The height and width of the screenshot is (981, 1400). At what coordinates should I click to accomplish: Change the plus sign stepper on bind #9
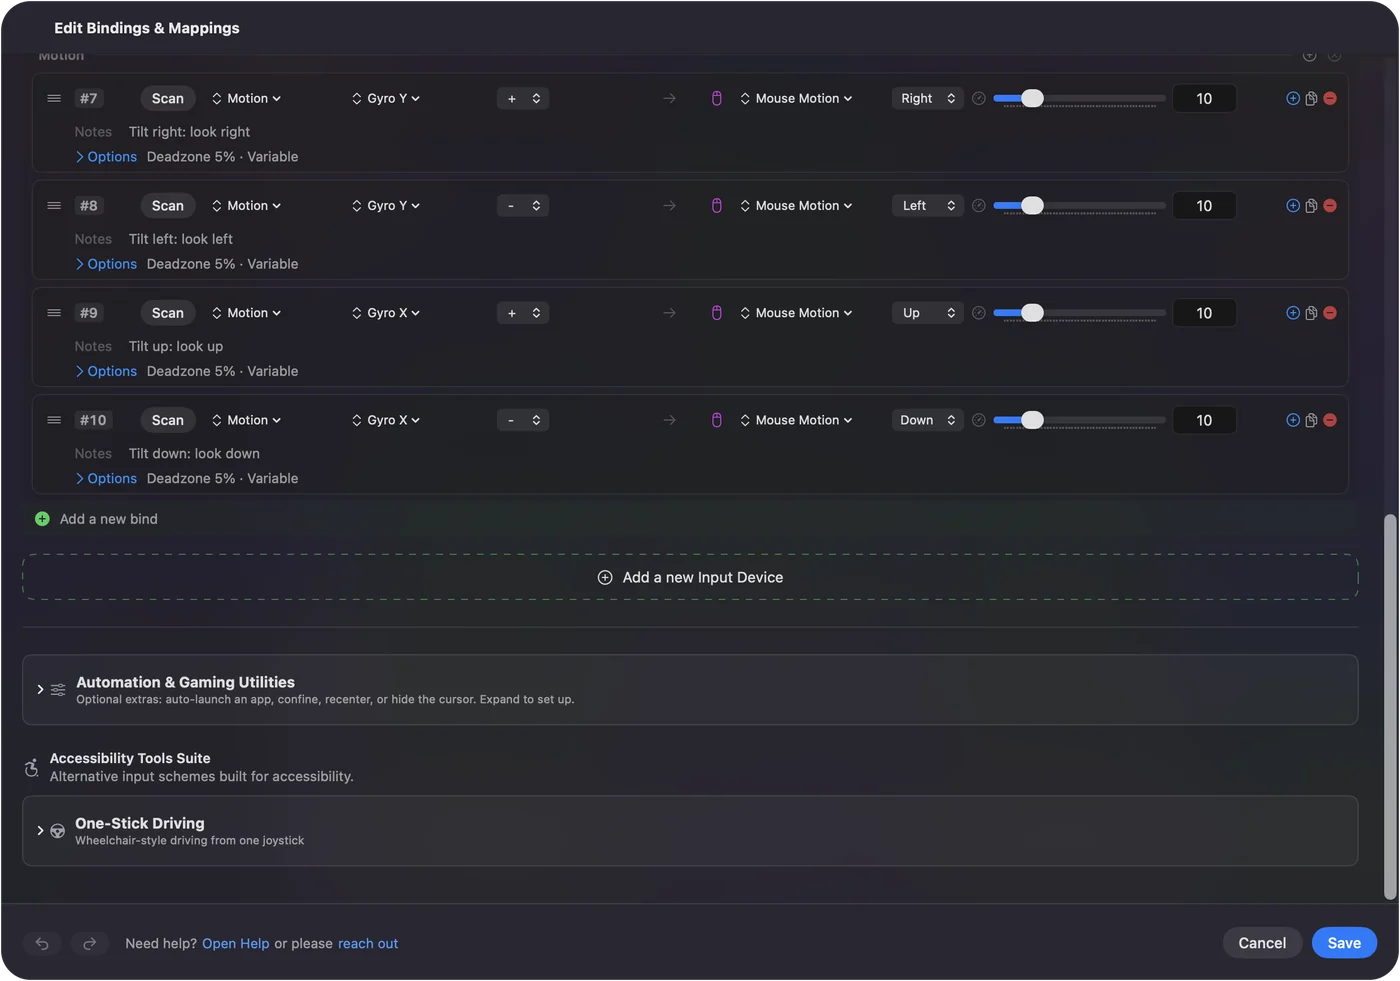(x=523, y=313)
